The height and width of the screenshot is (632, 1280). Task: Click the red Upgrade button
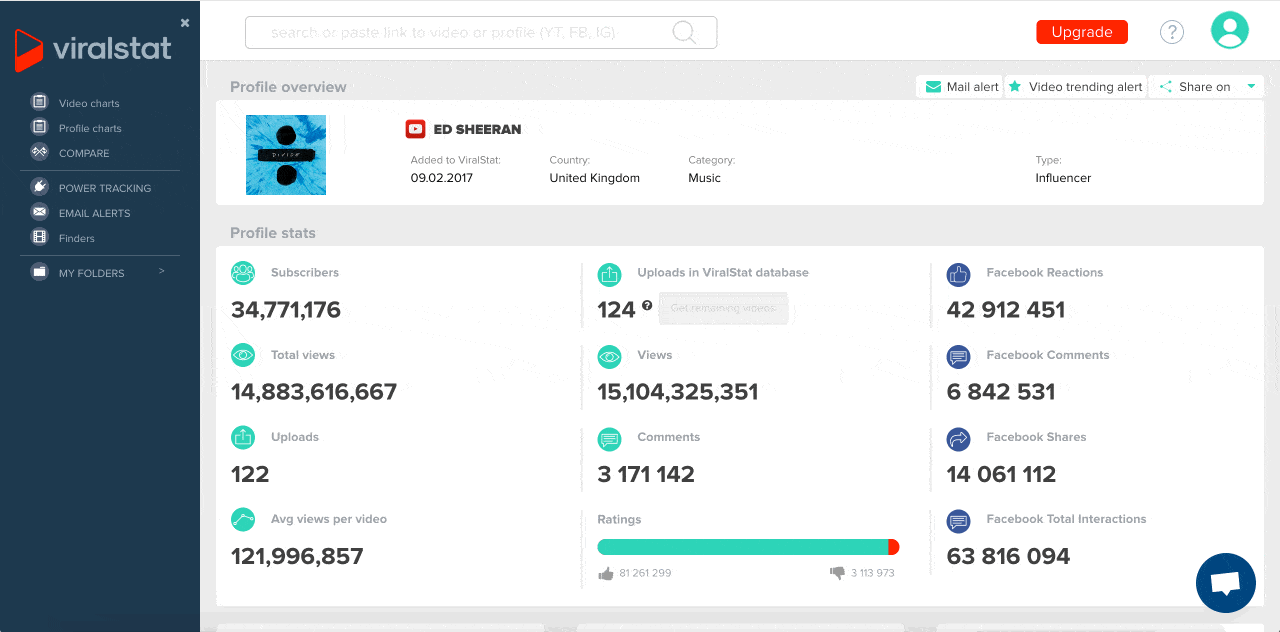coord(1082,32)
